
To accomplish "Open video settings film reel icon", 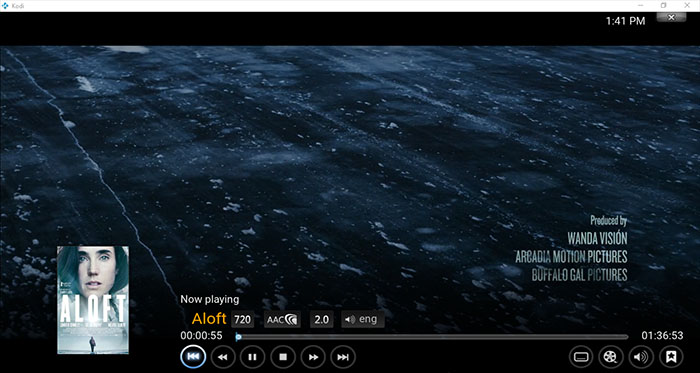I will 611,357.
